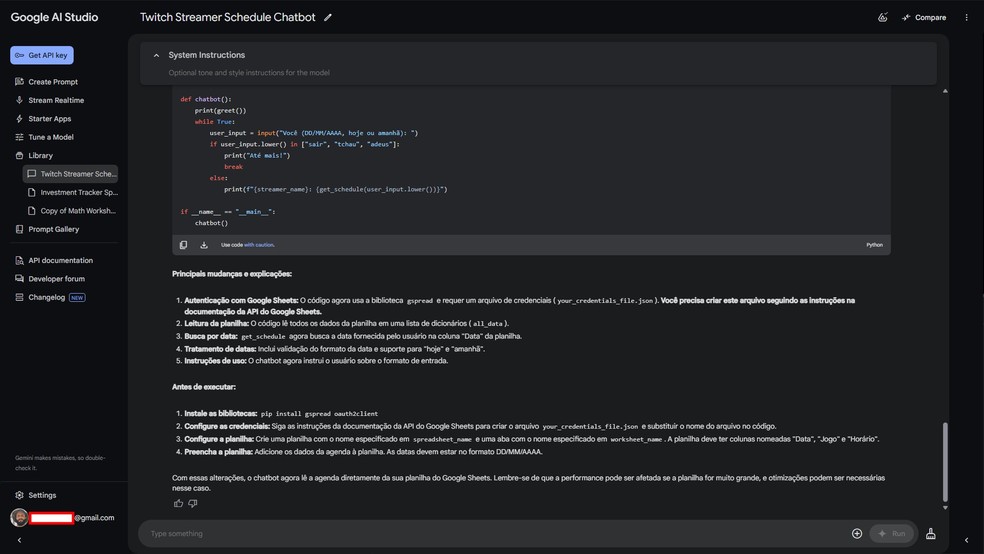984x554 pixels.
Task: Click the Run button
Action: point(891,533)
